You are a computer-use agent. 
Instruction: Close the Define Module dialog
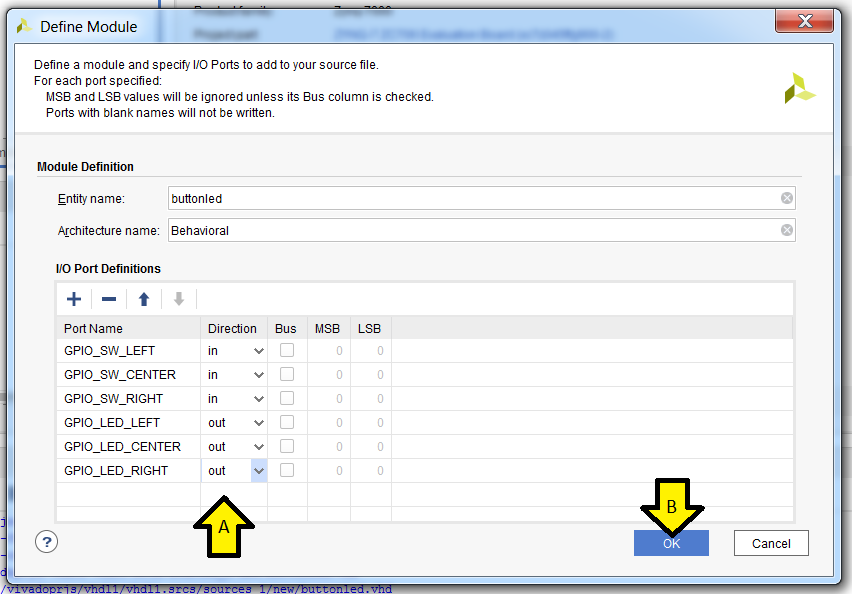[804, 21]
